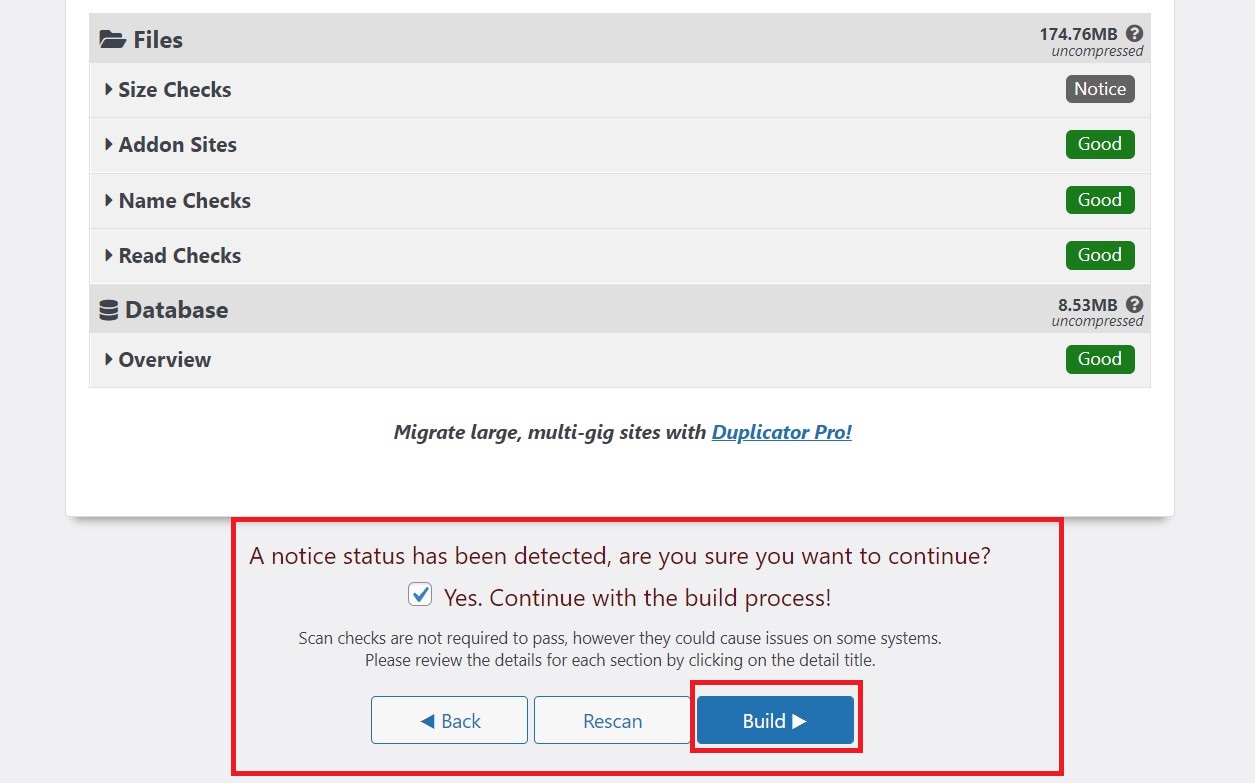Go Back to the previous step
The image size is (1255, 783).
pos(449,721)
